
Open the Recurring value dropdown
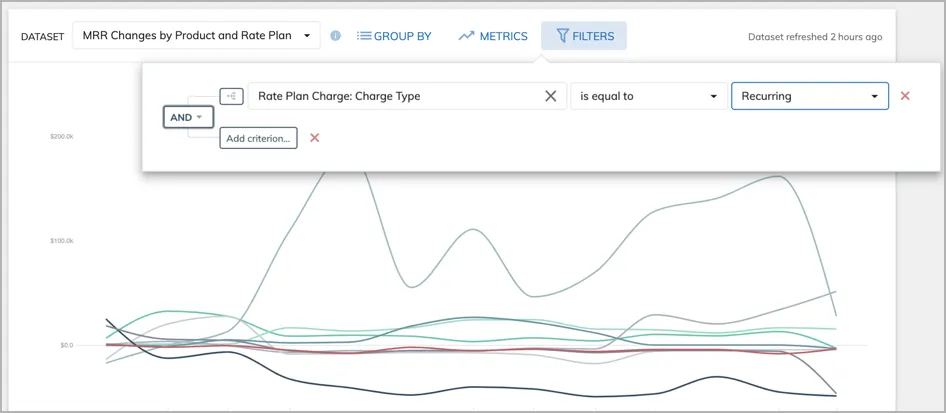(810, 96)
